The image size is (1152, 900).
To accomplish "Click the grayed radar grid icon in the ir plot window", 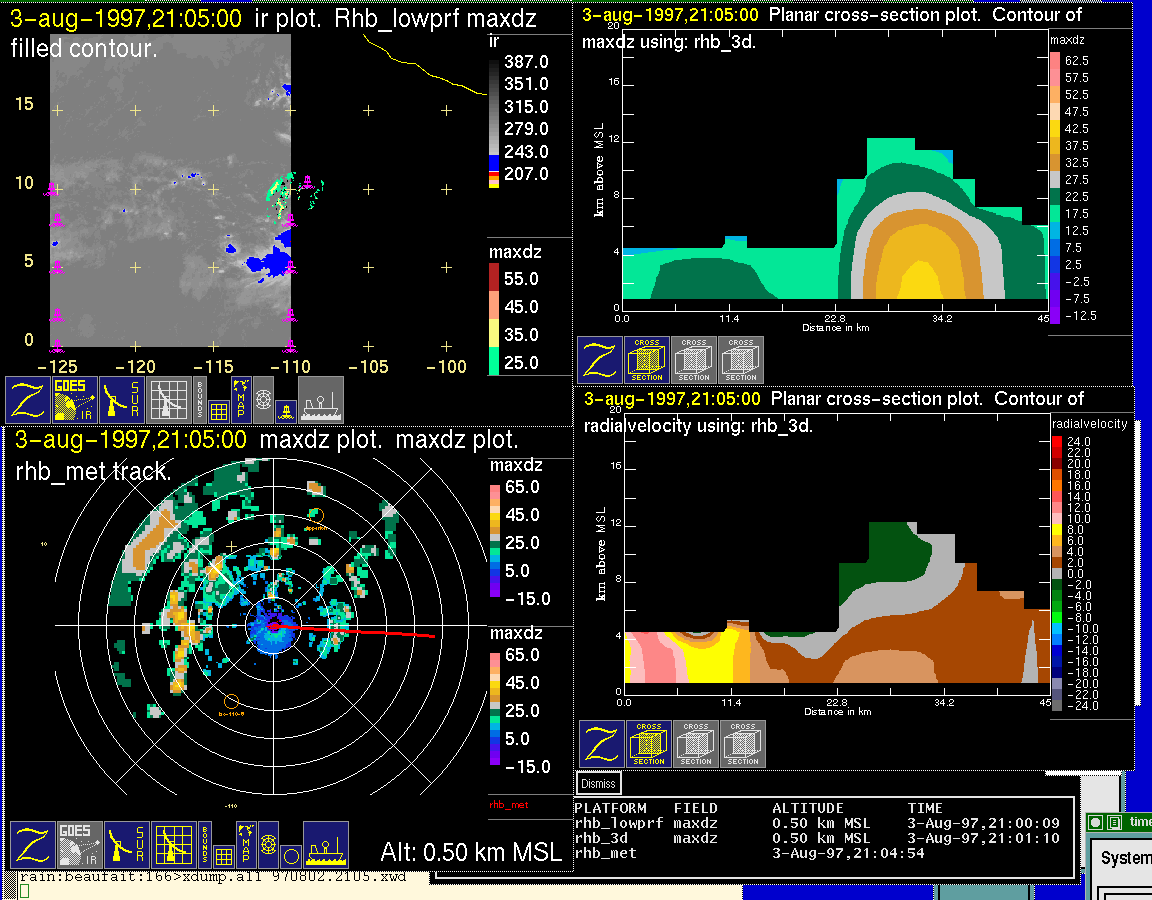I will [x=169, y=399].
